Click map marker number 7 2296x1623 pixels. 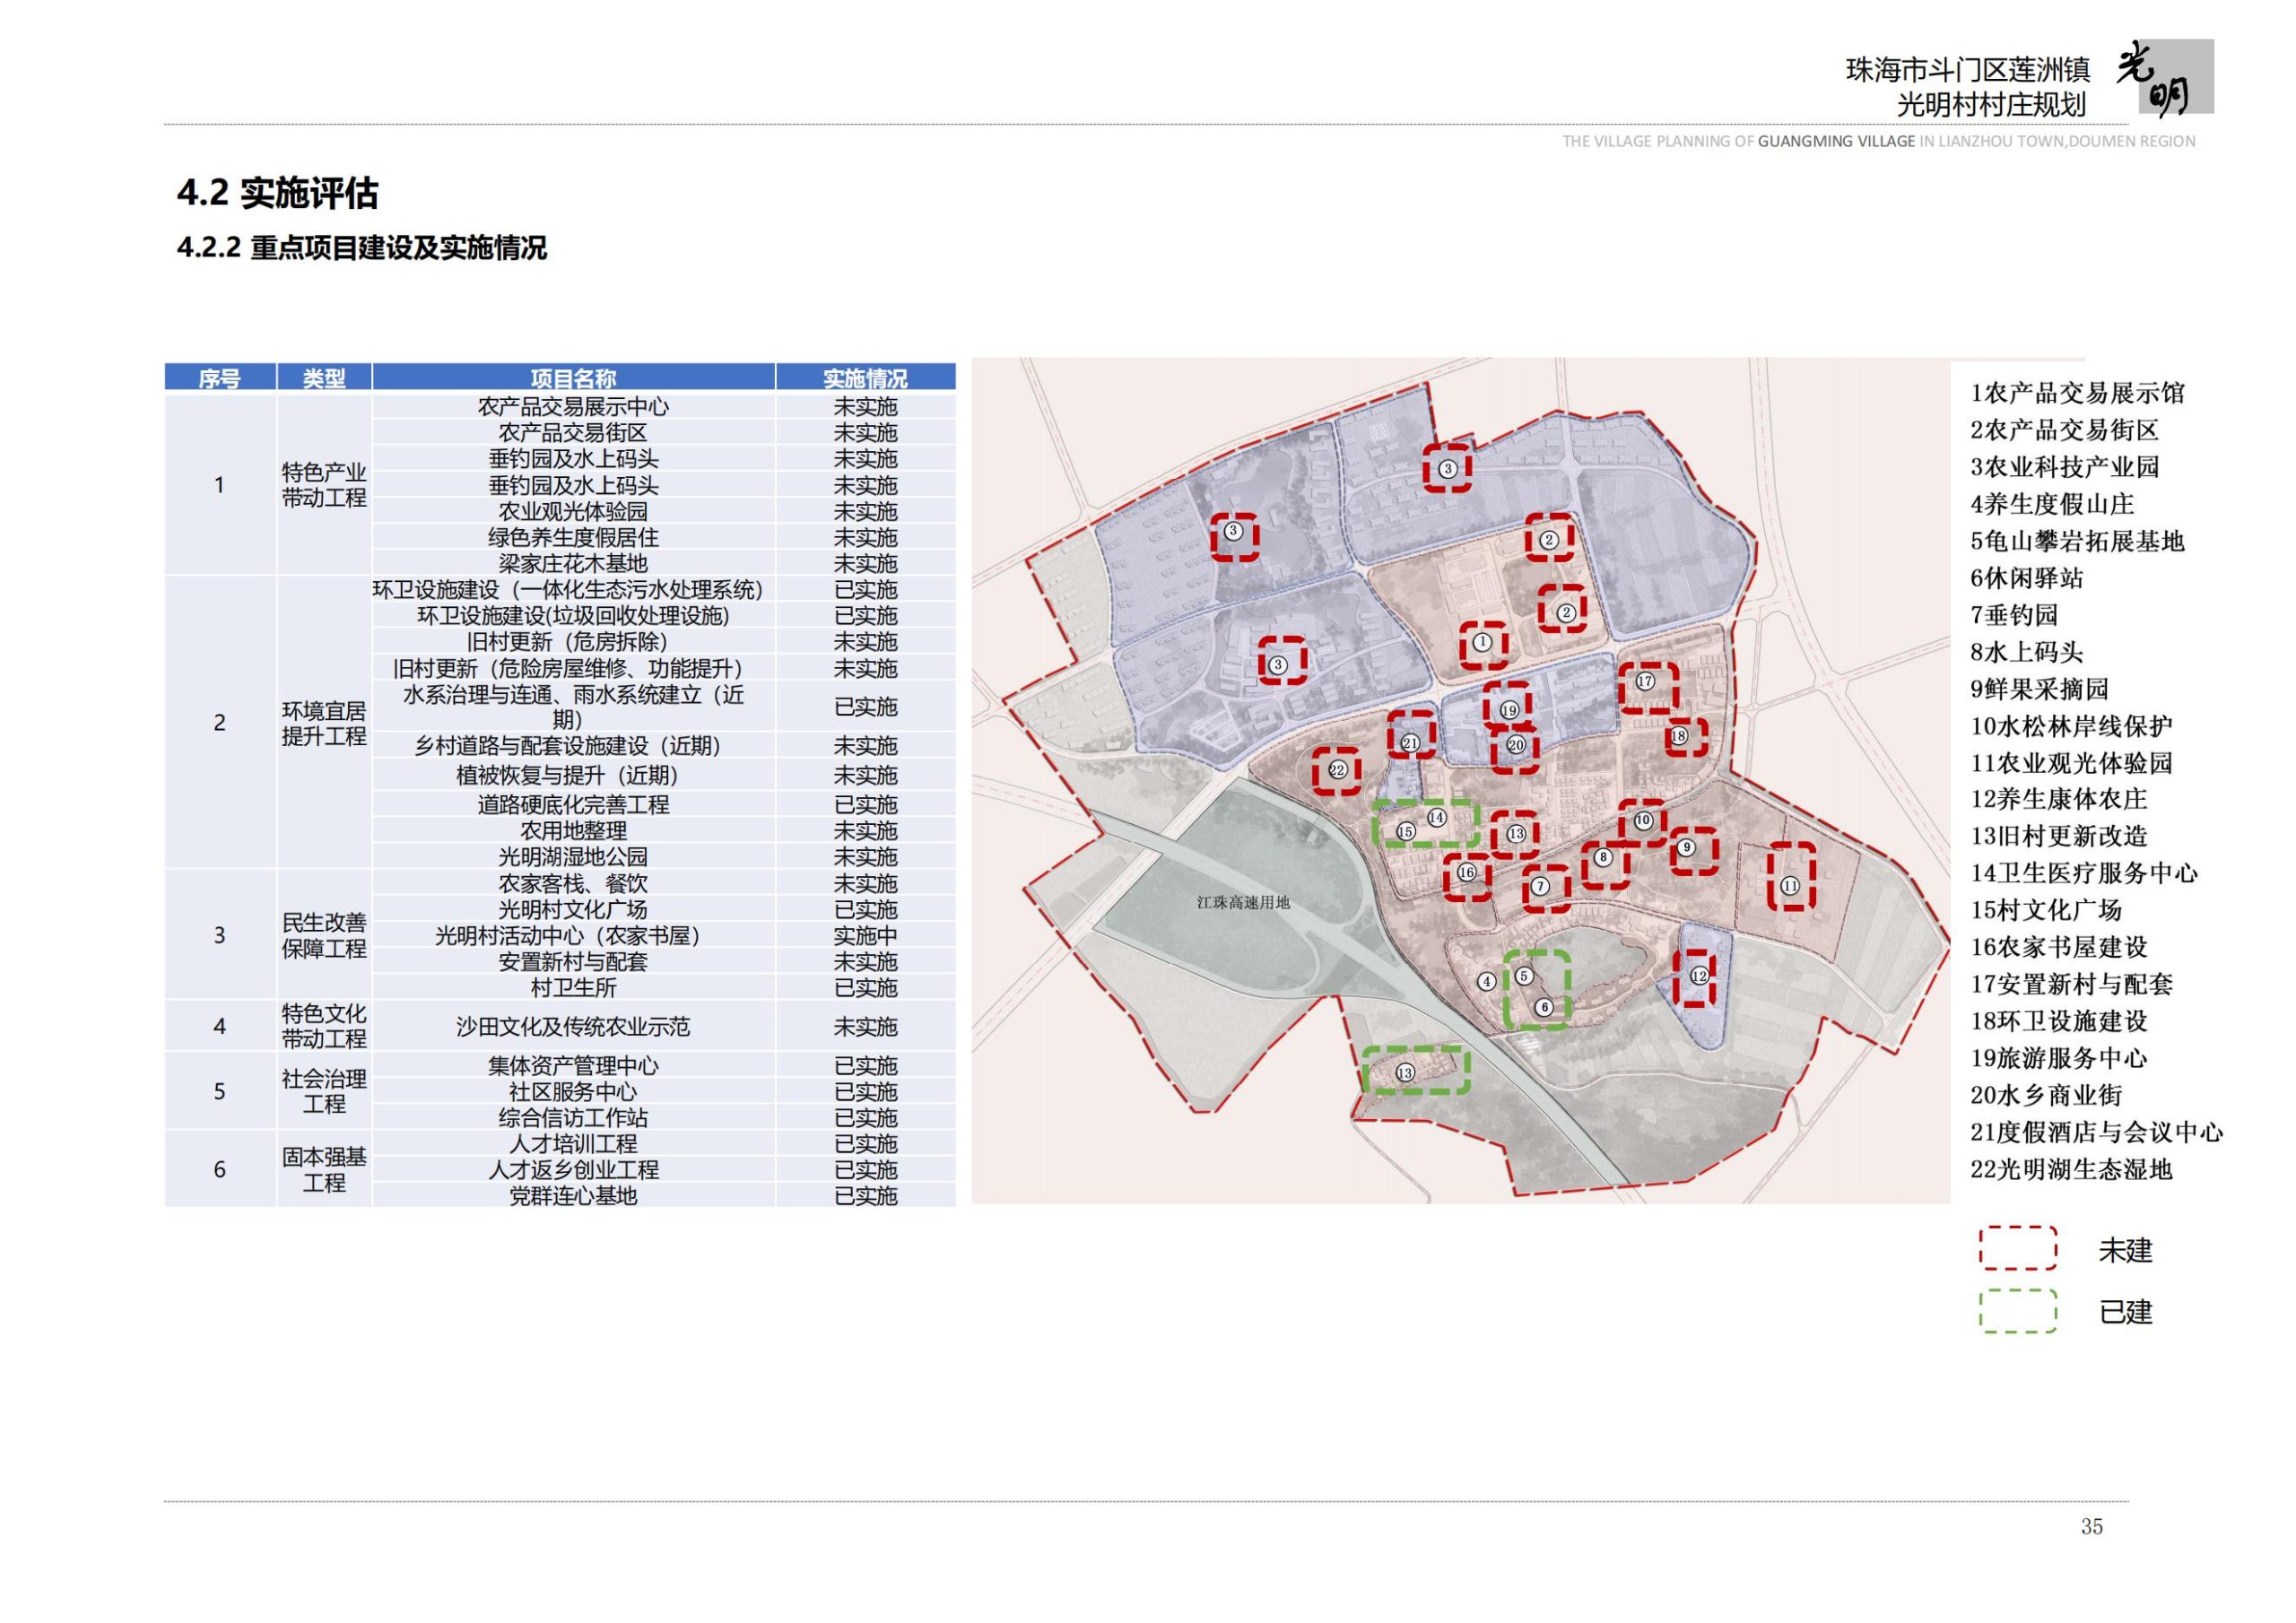(1540, 886)
